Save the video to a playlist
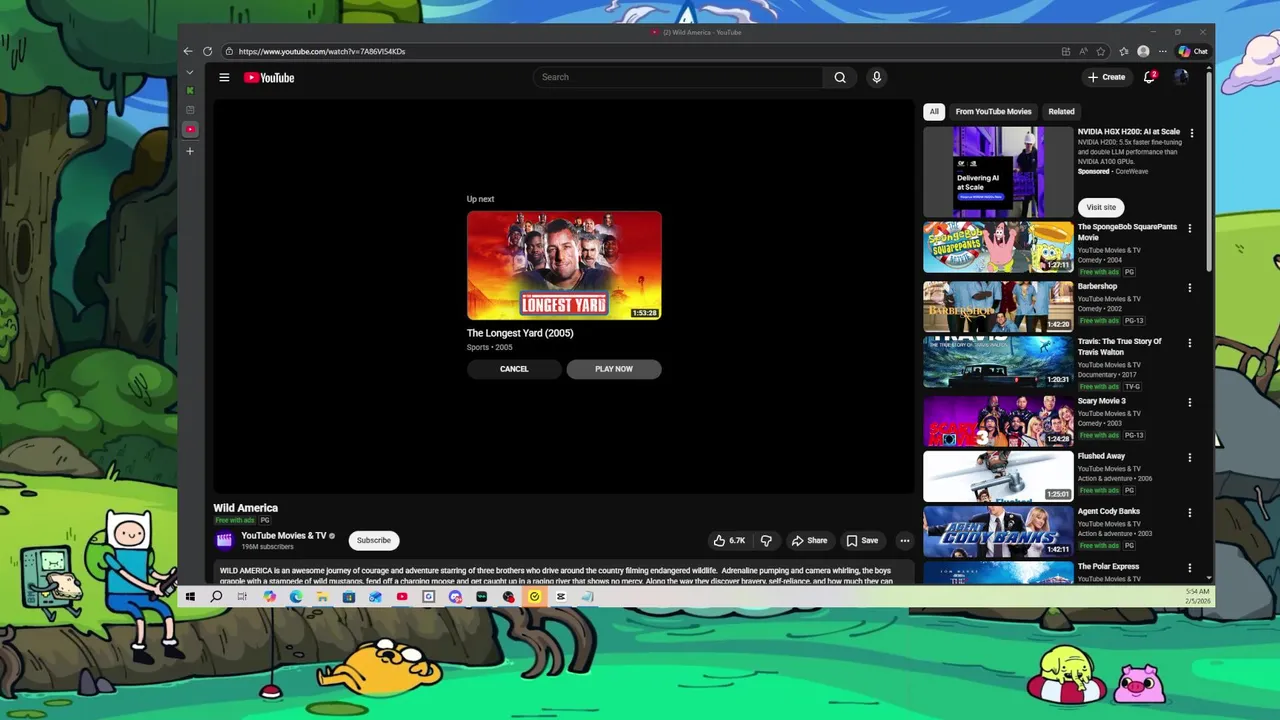This screenshot has height=720, width=1280. point(862,540)
